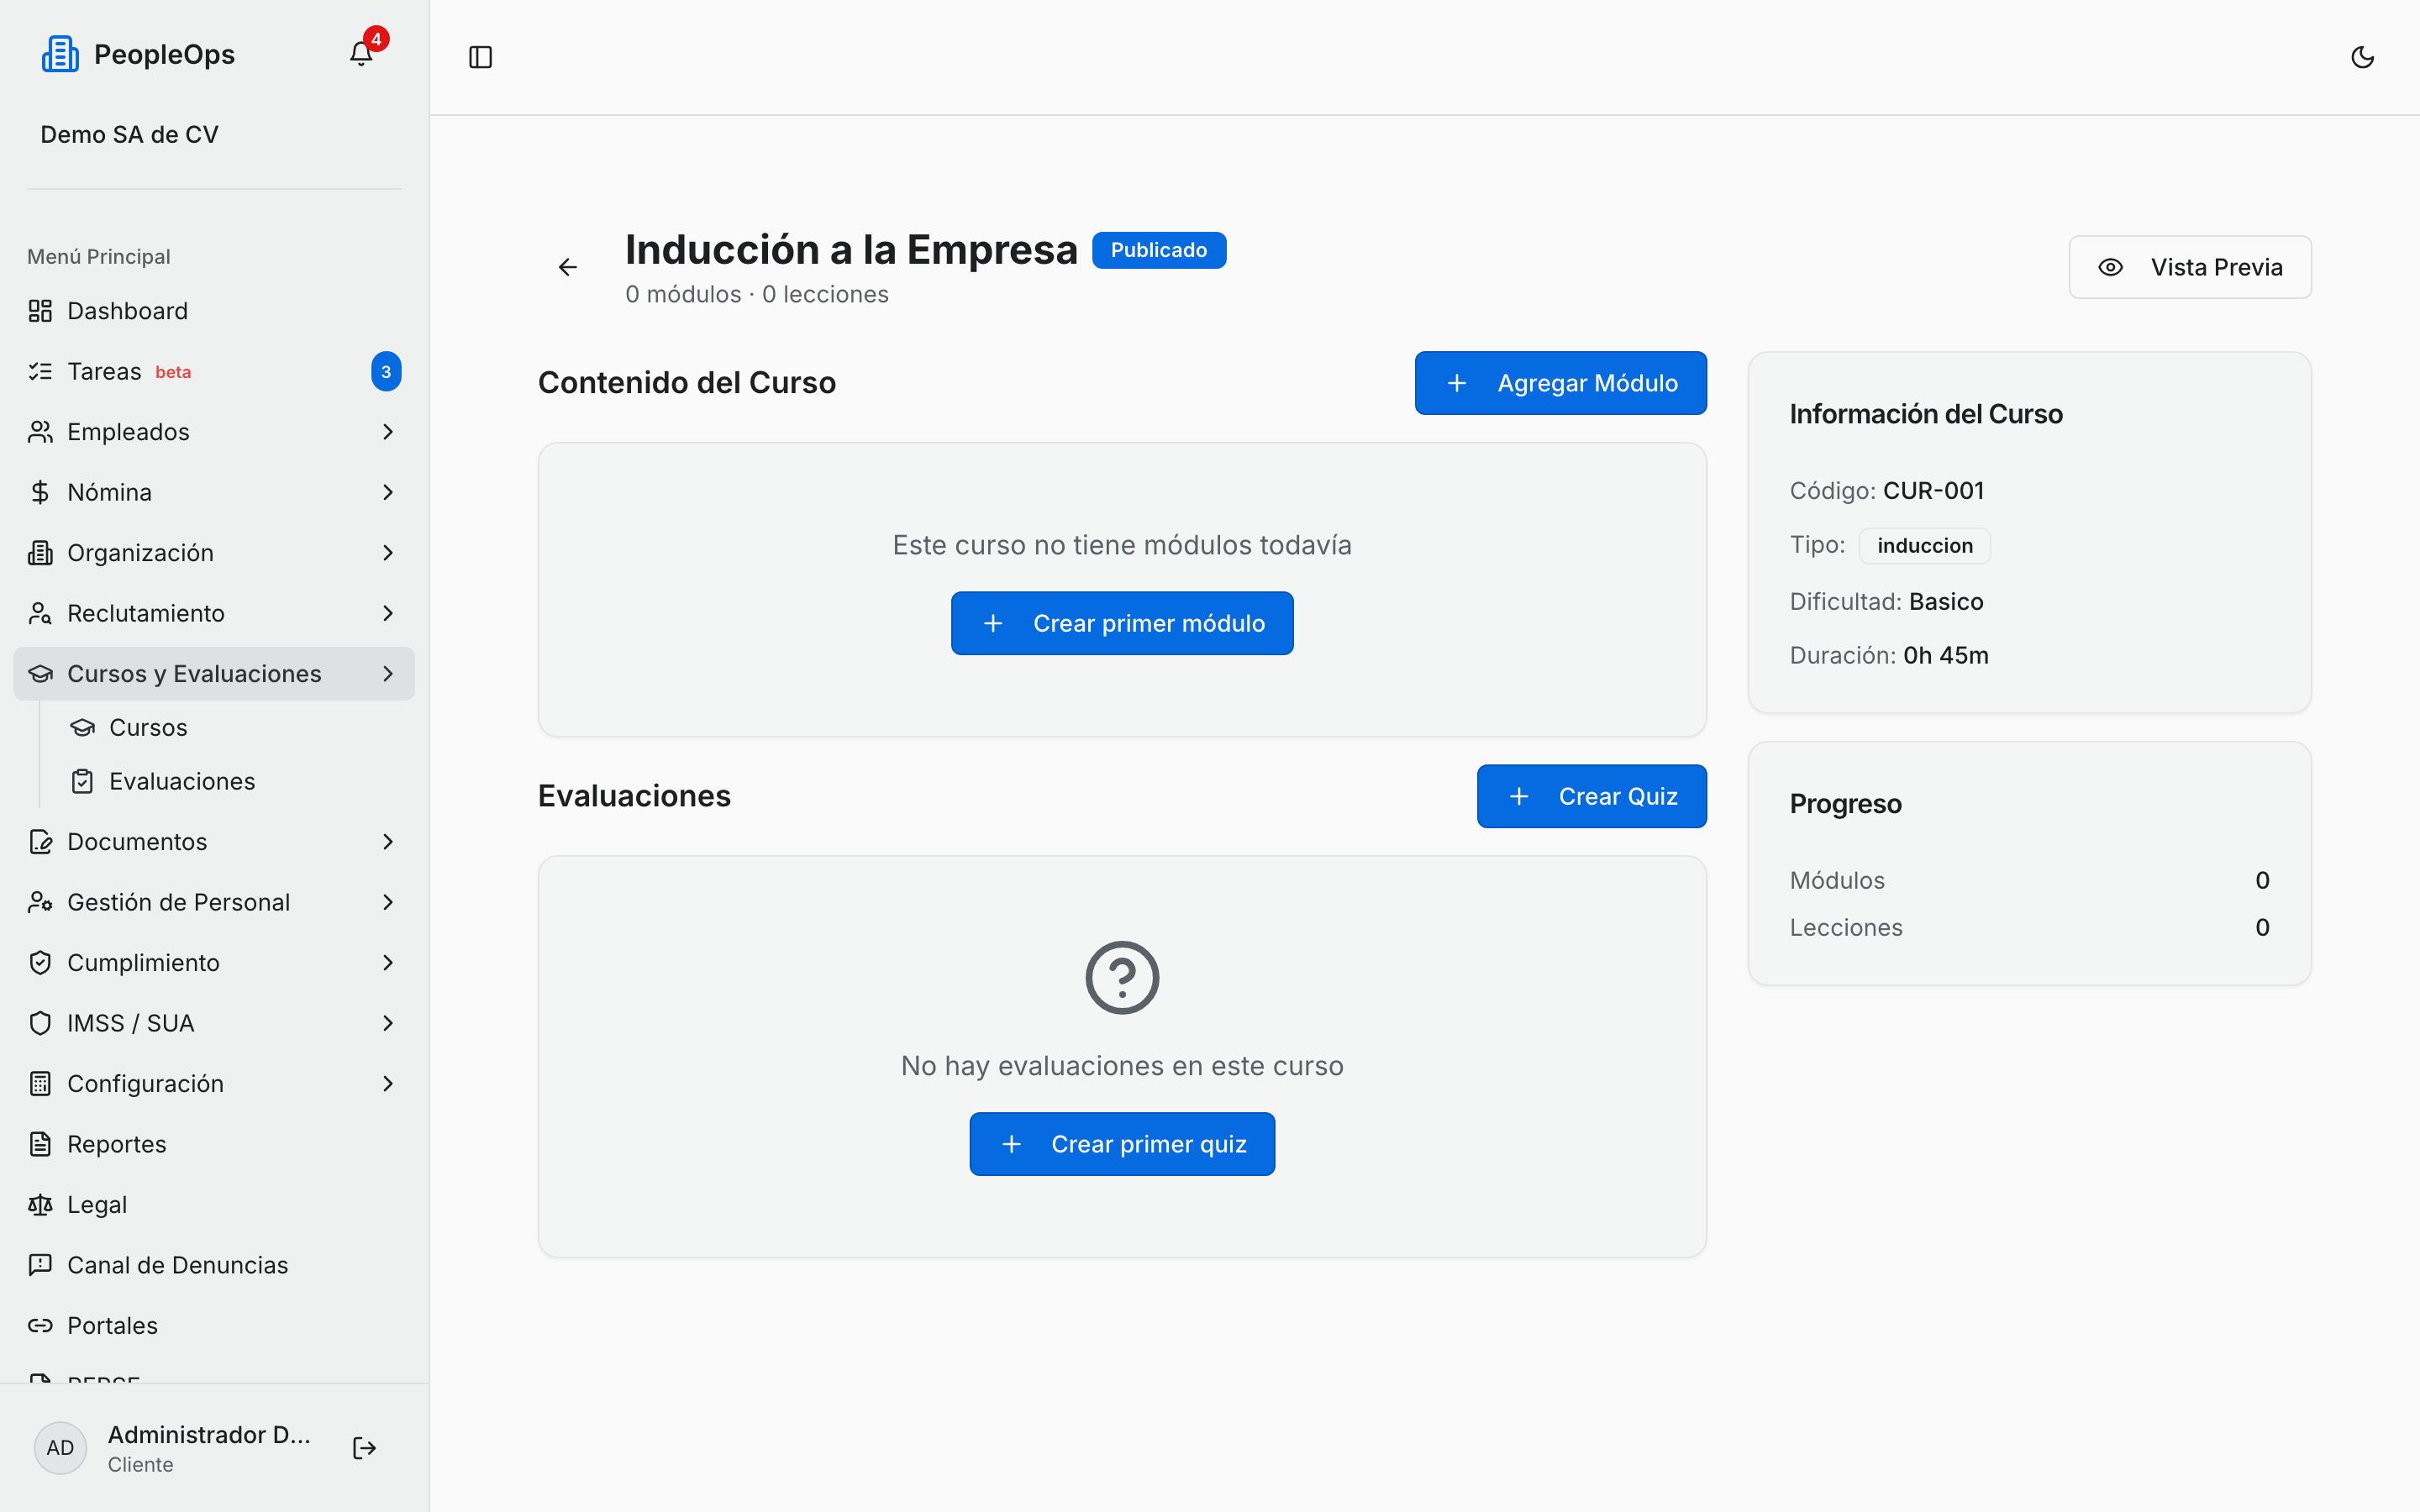The image size is (2420, 1512).
Task: Click the Cumplimiento shield-check icon
Action: click(x=40, y=963)
